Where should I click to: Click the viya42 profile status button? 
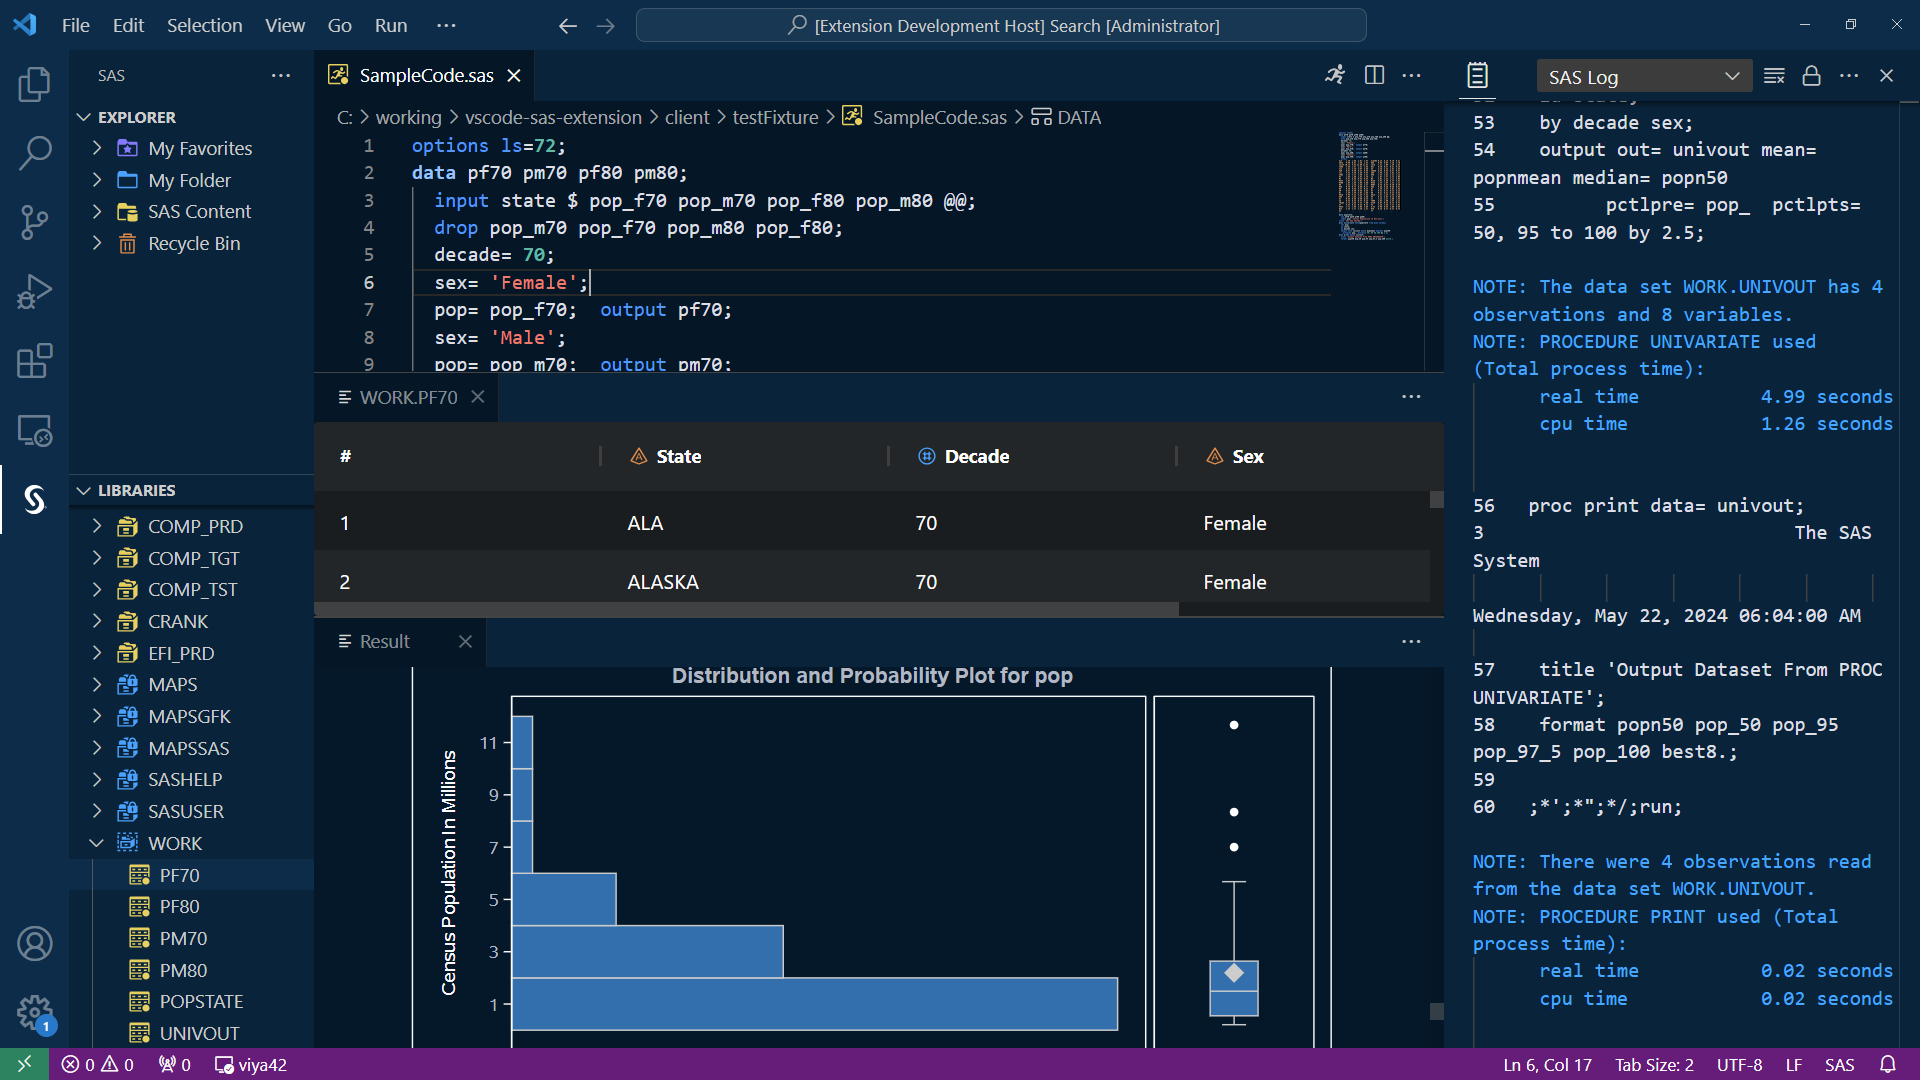[251, 1065]
